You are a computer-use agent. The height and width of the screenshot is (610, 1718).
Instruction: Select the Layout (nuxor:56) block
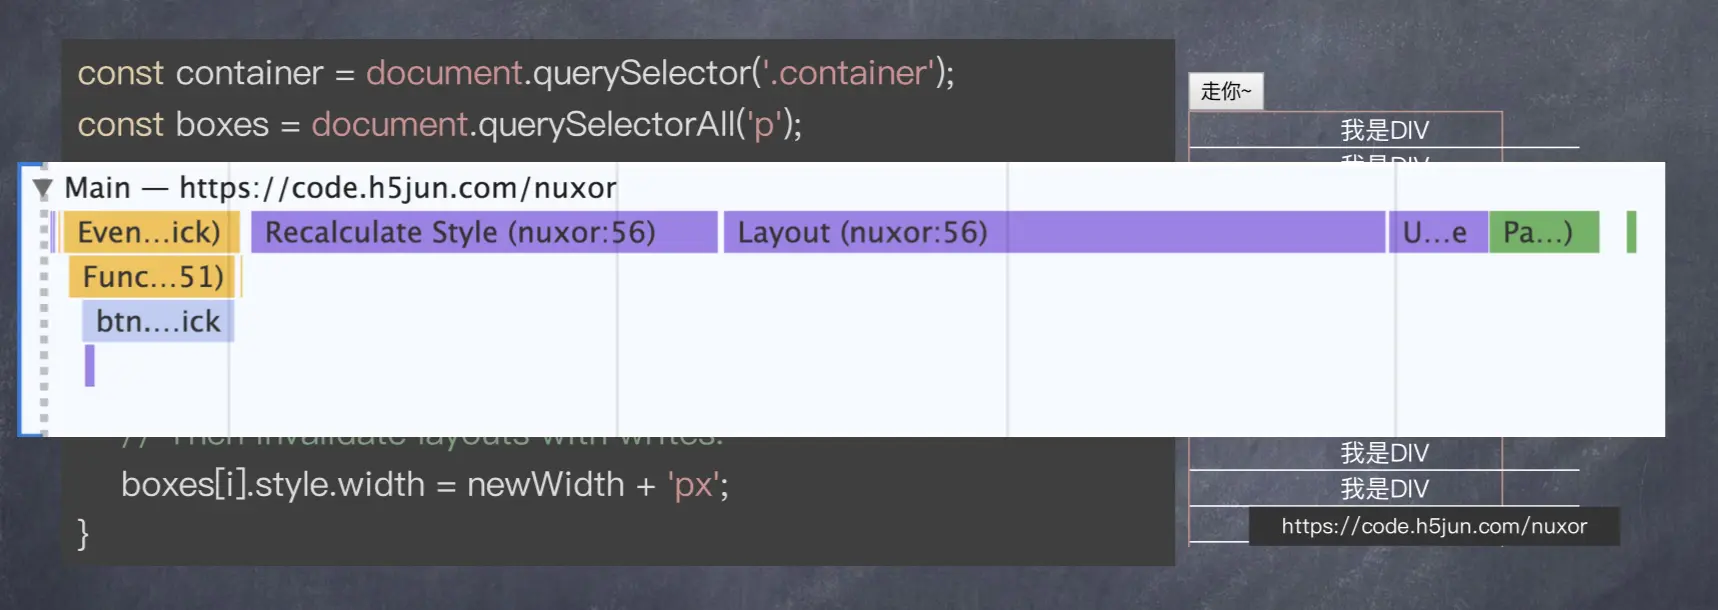coord(1055,232)
